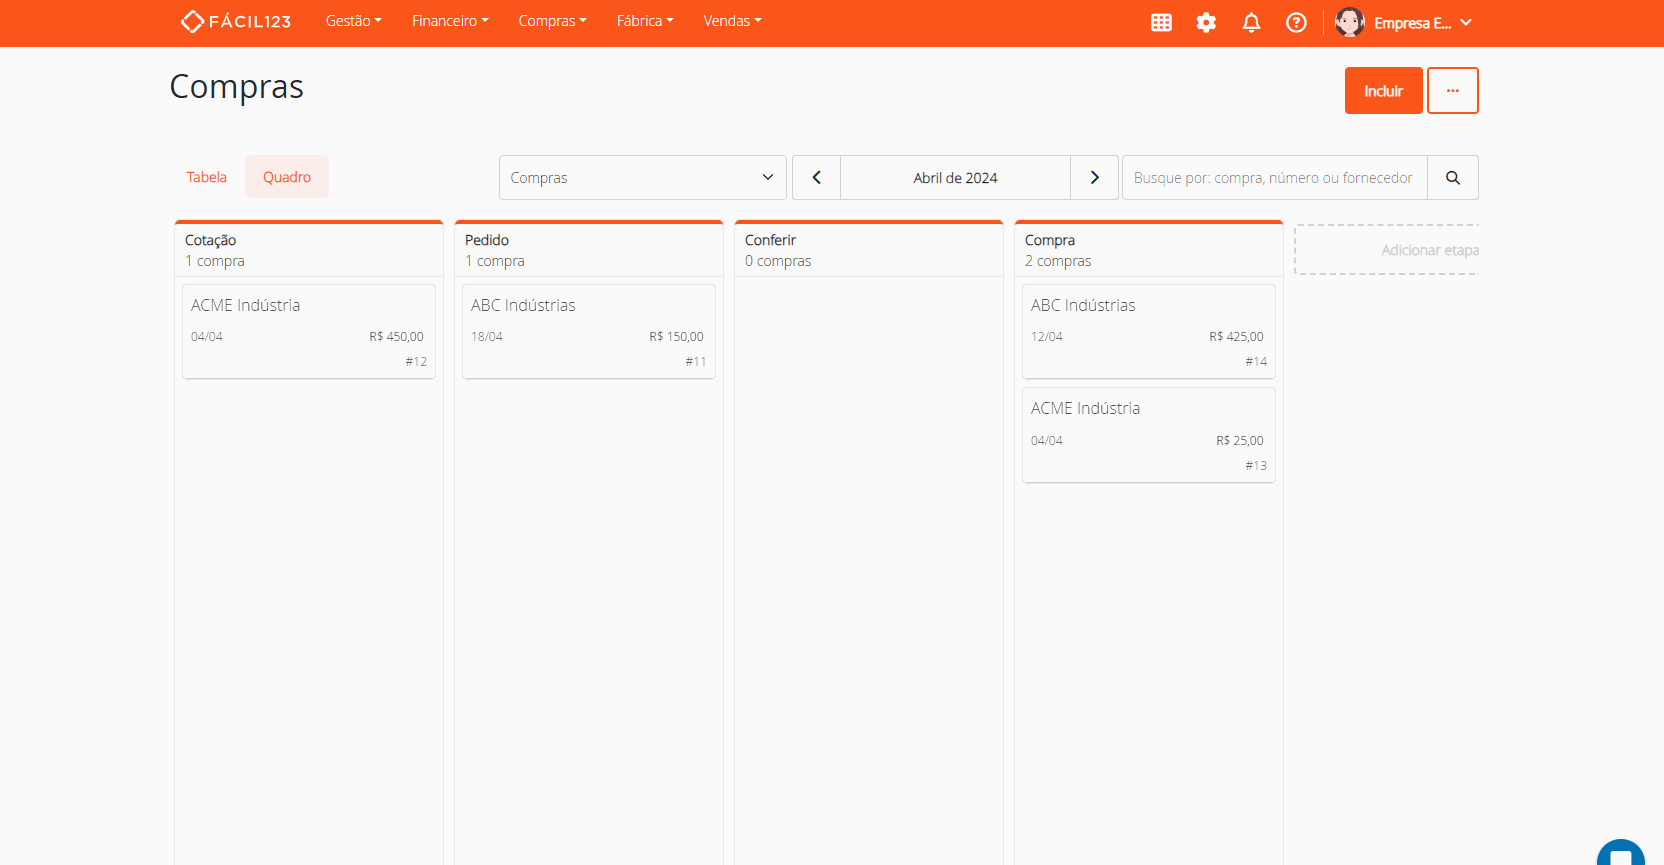Search with the magnifying glass button
The height and width of the screenshot is (865, 1664).
[1452, 178]
